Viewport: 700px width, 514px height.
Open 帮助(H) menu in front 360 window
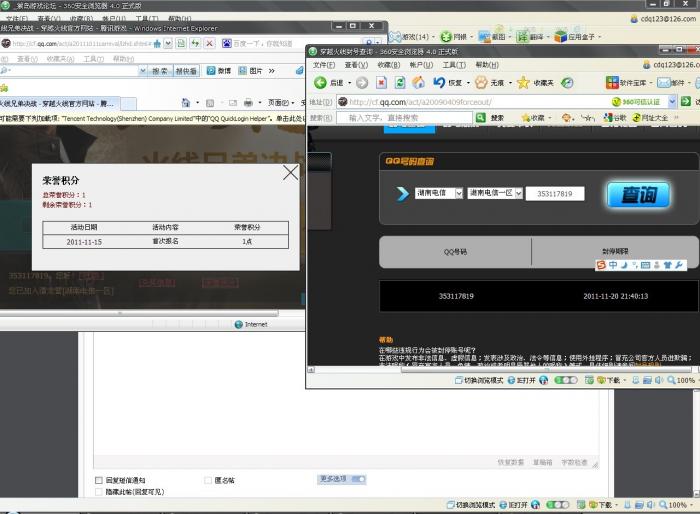click(x=487, y=65)
